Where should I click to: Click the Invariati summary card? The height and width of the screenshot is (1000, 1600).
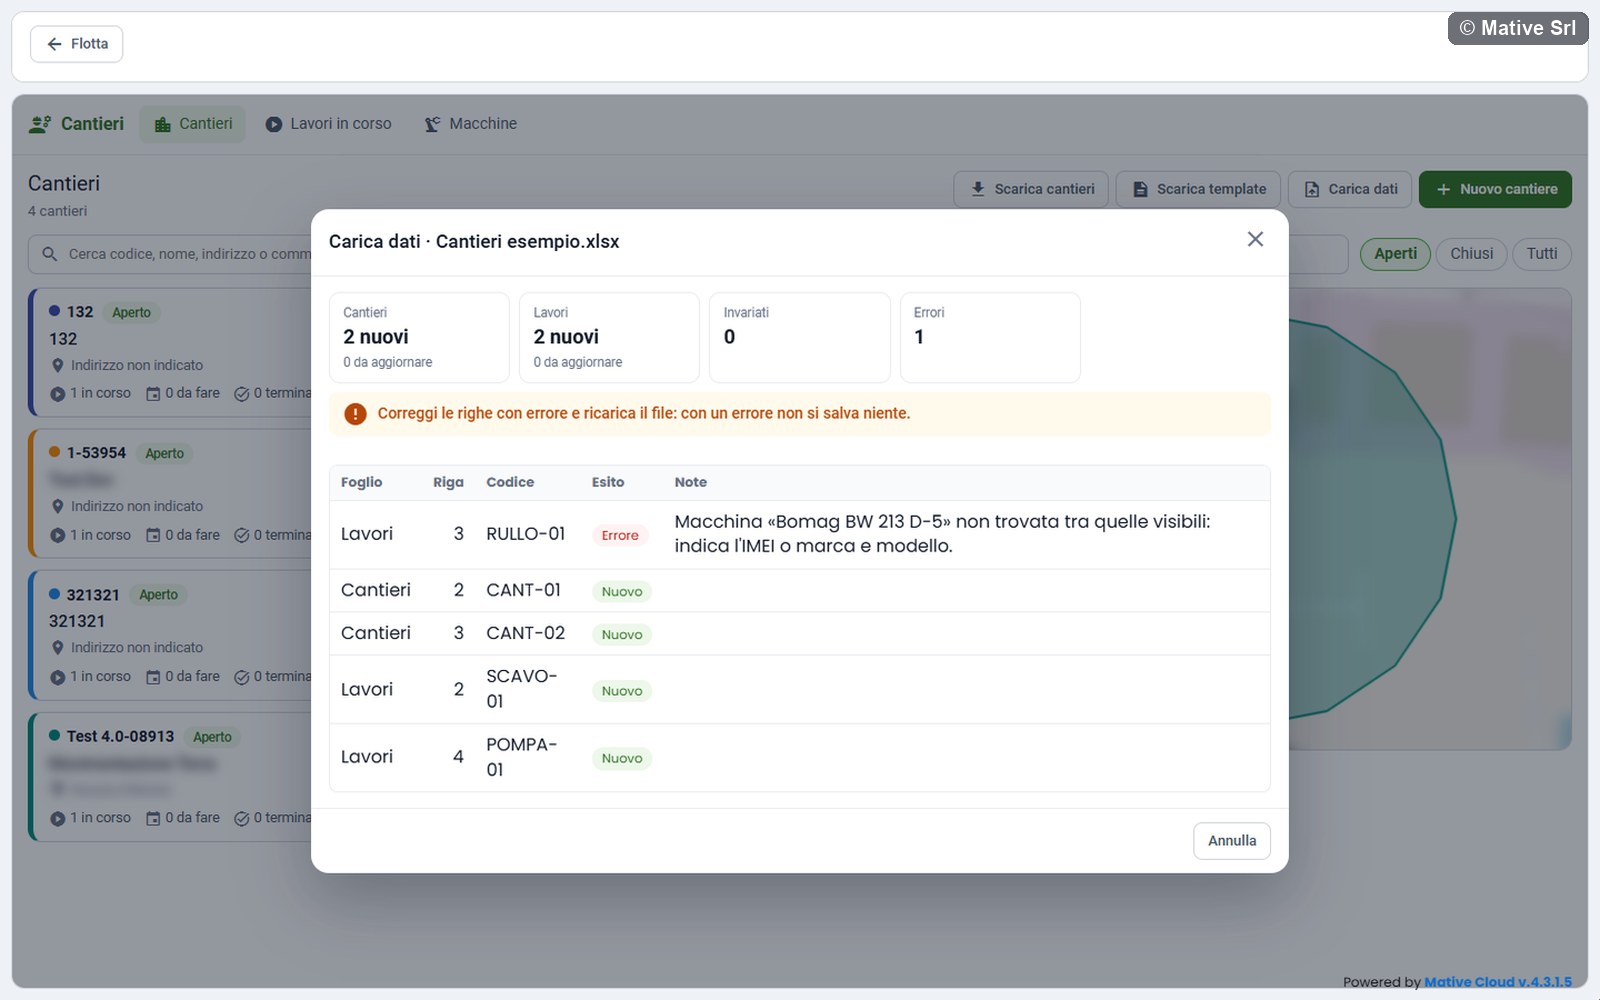pyautogui.click(x=800, y=337)
